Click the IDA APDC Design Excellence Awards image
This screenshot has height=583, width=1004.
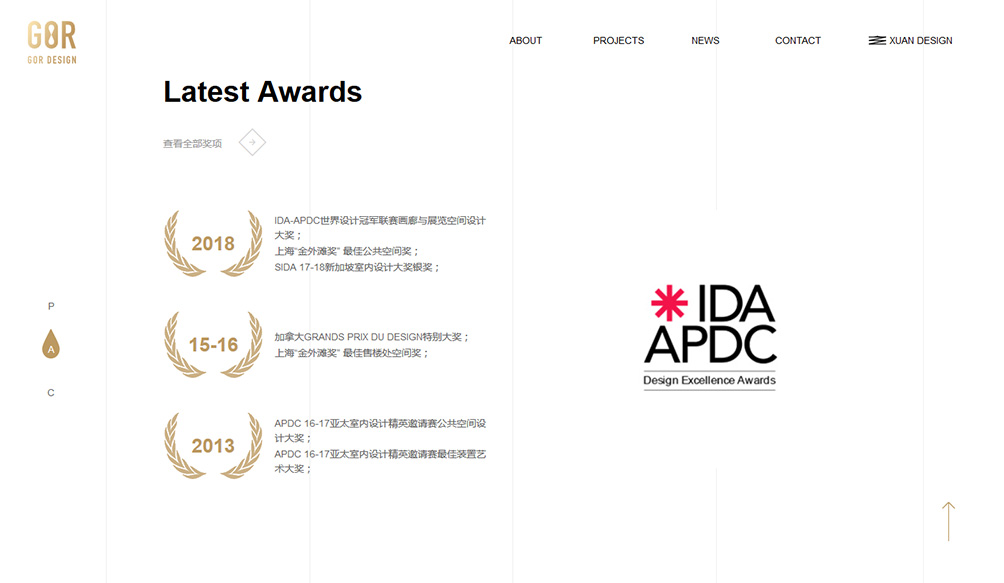710,336
